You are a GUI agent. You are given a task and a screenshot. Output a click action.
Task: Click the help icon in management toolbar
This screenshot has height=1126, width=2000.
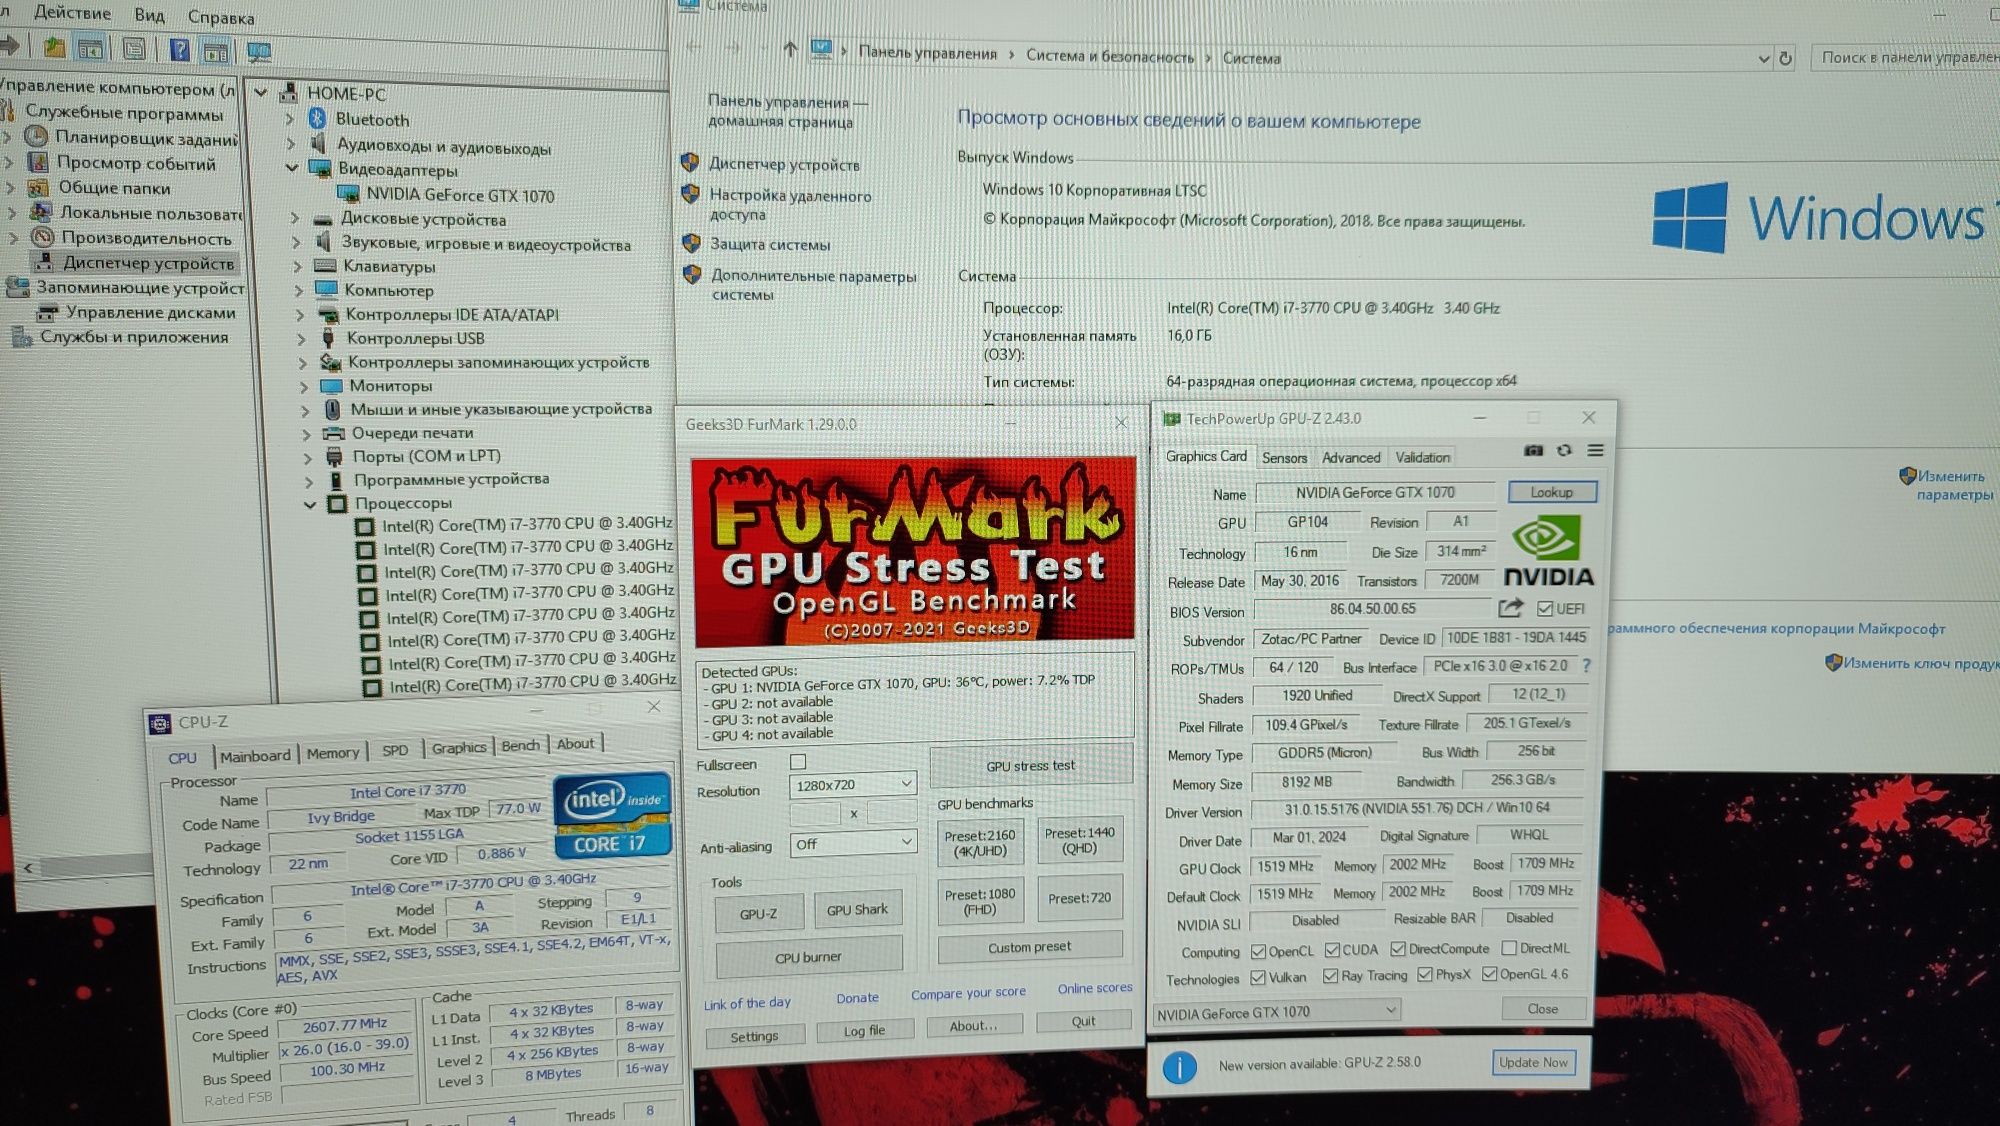tap(179, 49)
